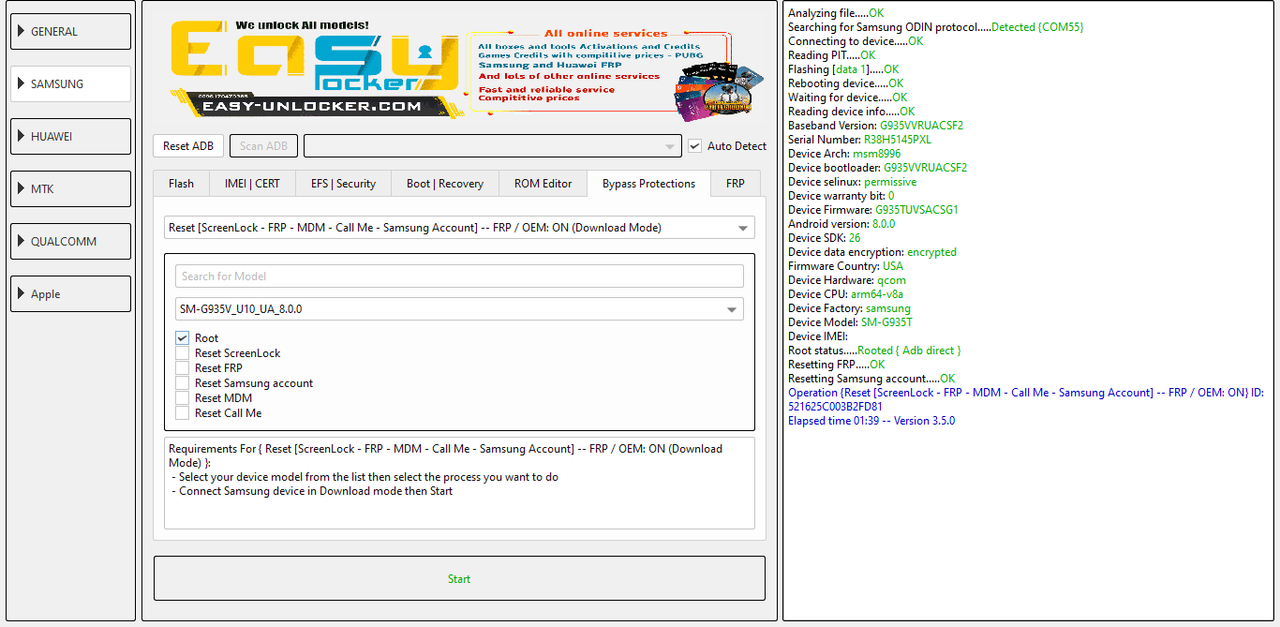Click the Requirements description text box

(459, 483)
